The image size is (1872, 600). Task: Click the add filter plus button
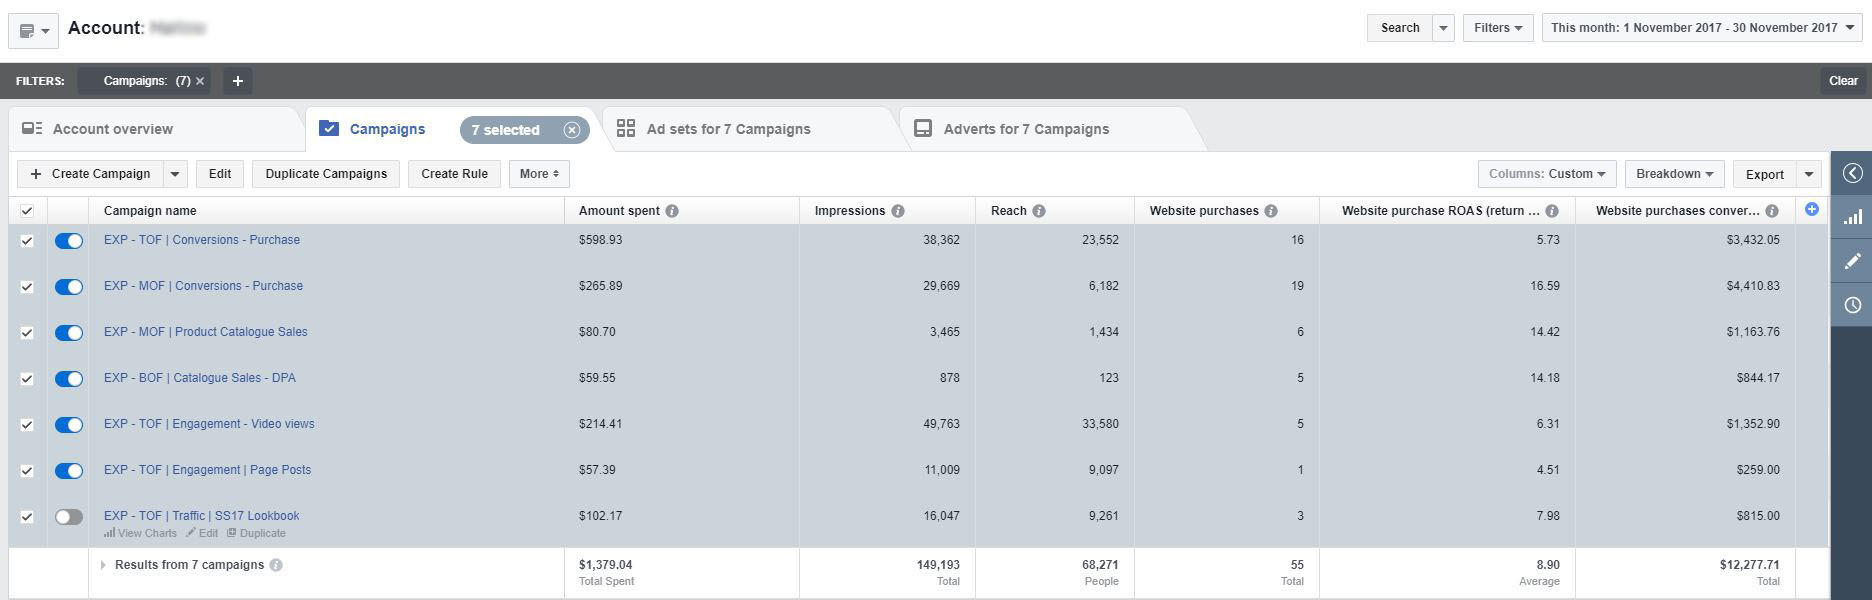[x=237, y=81]
